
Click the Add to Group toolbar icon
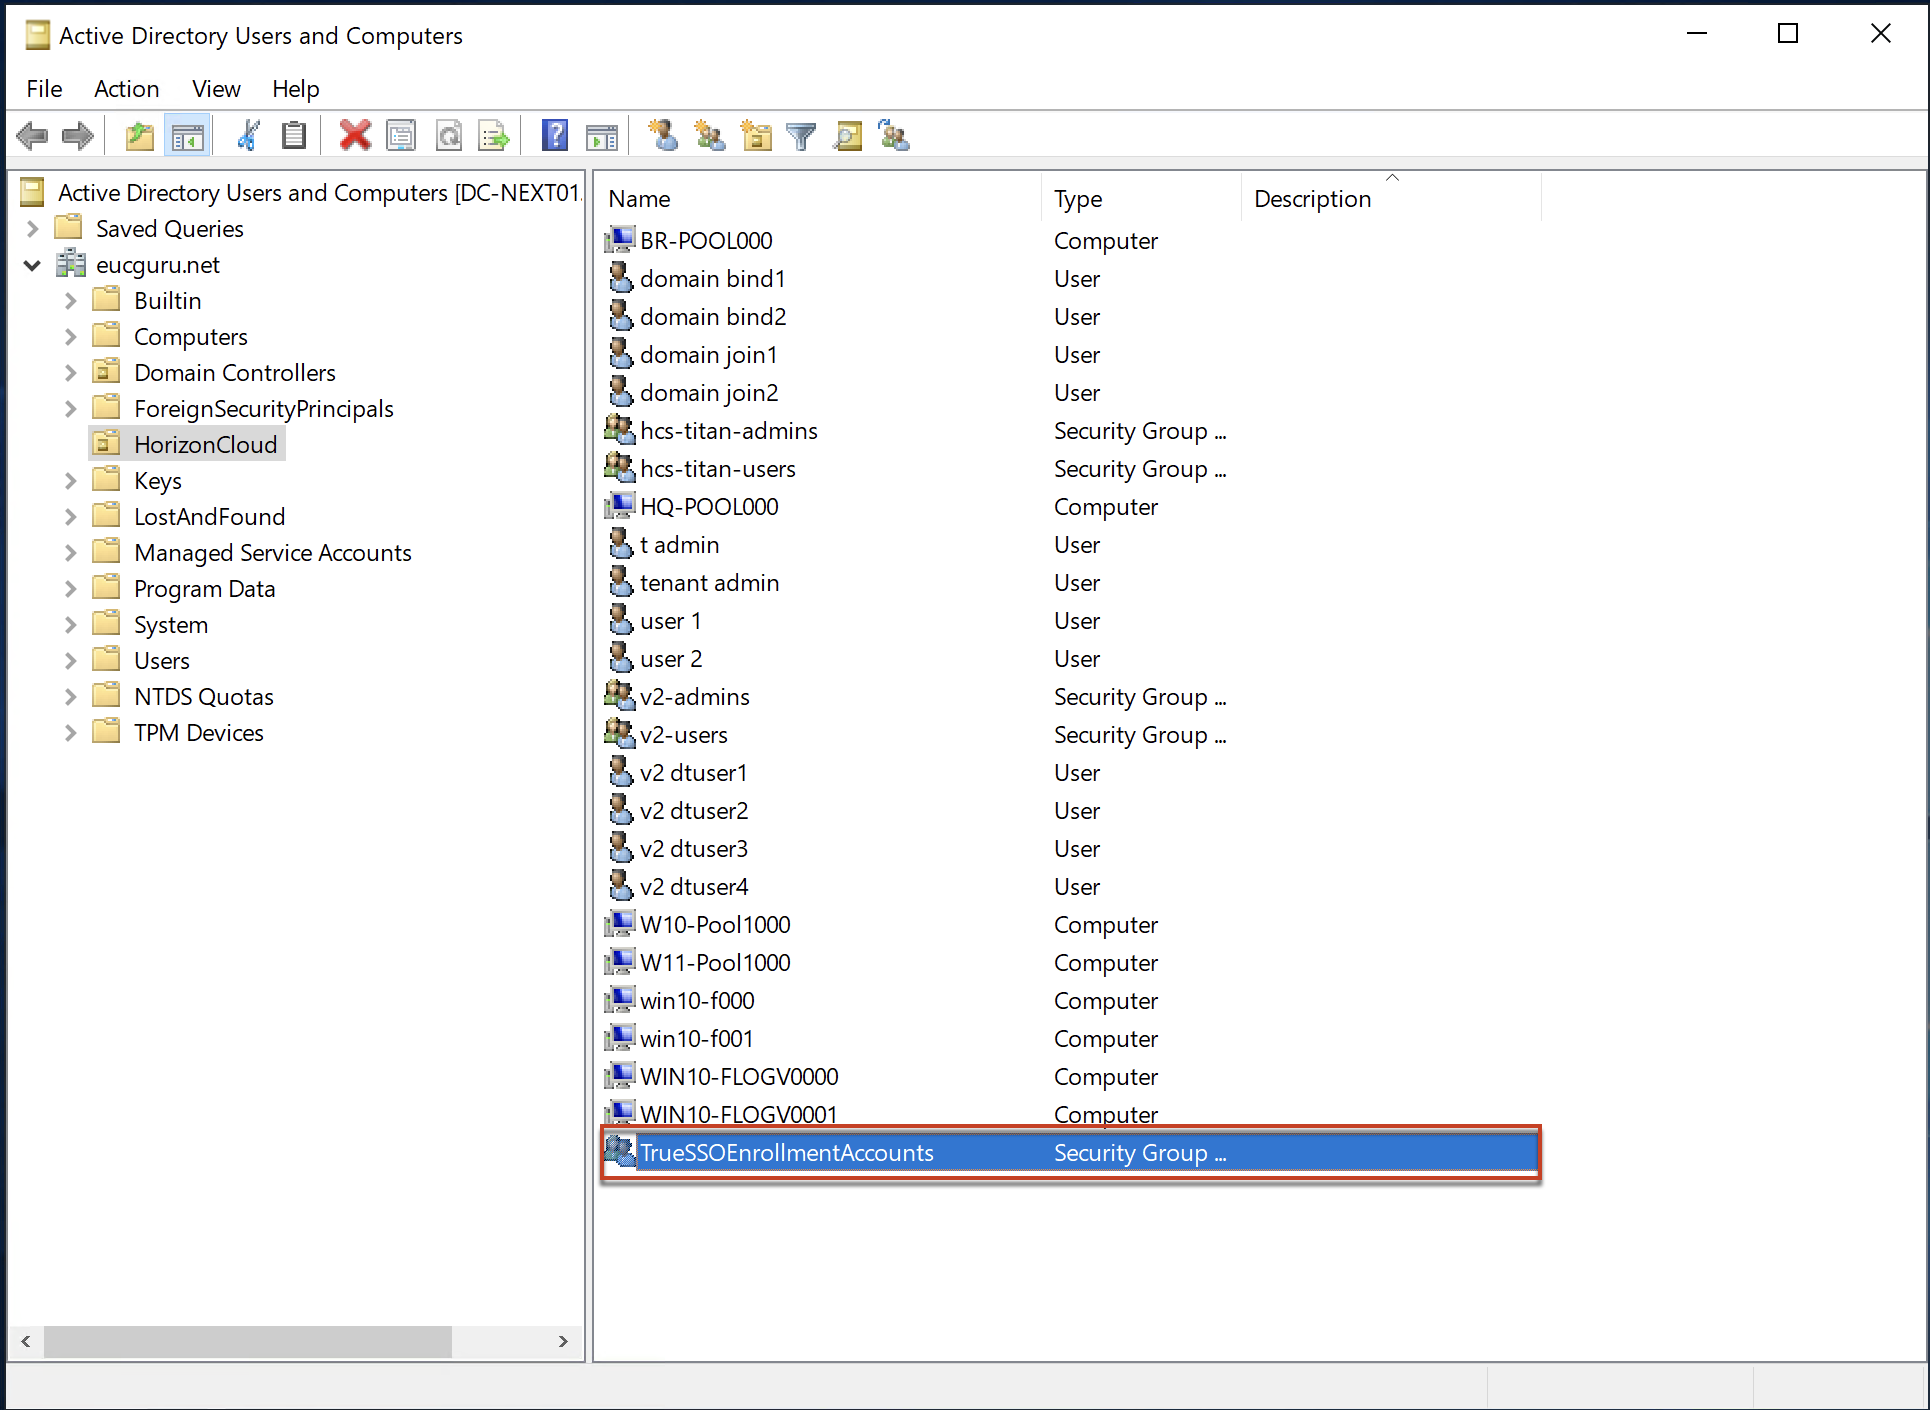pos(894,135)
